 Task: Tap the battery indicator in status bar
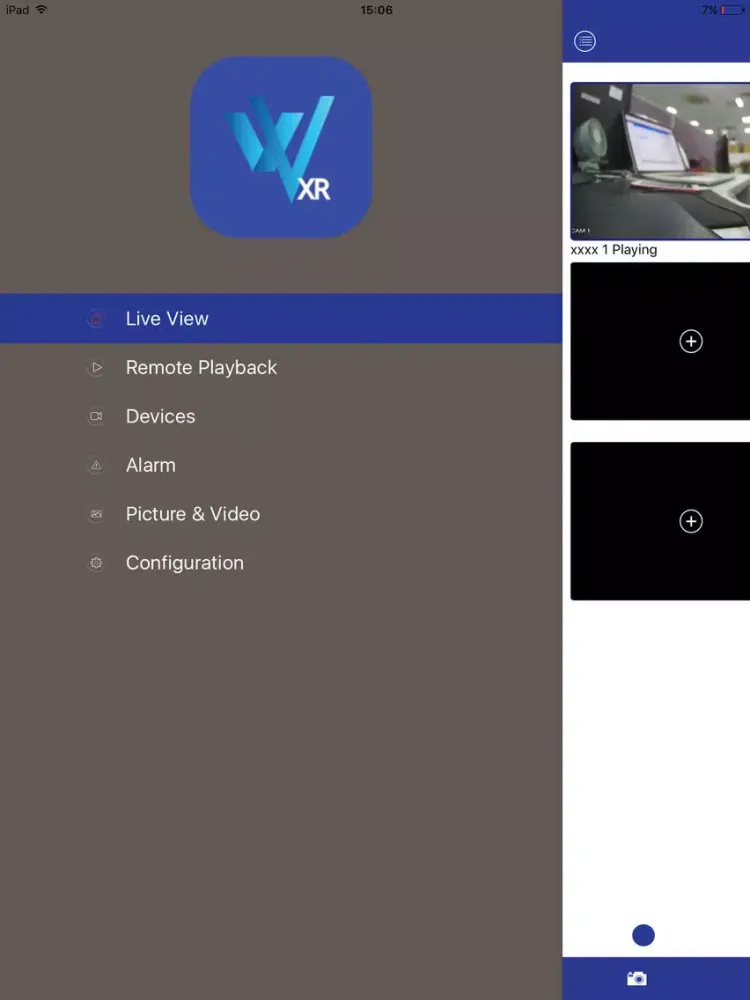coord(732,10)
